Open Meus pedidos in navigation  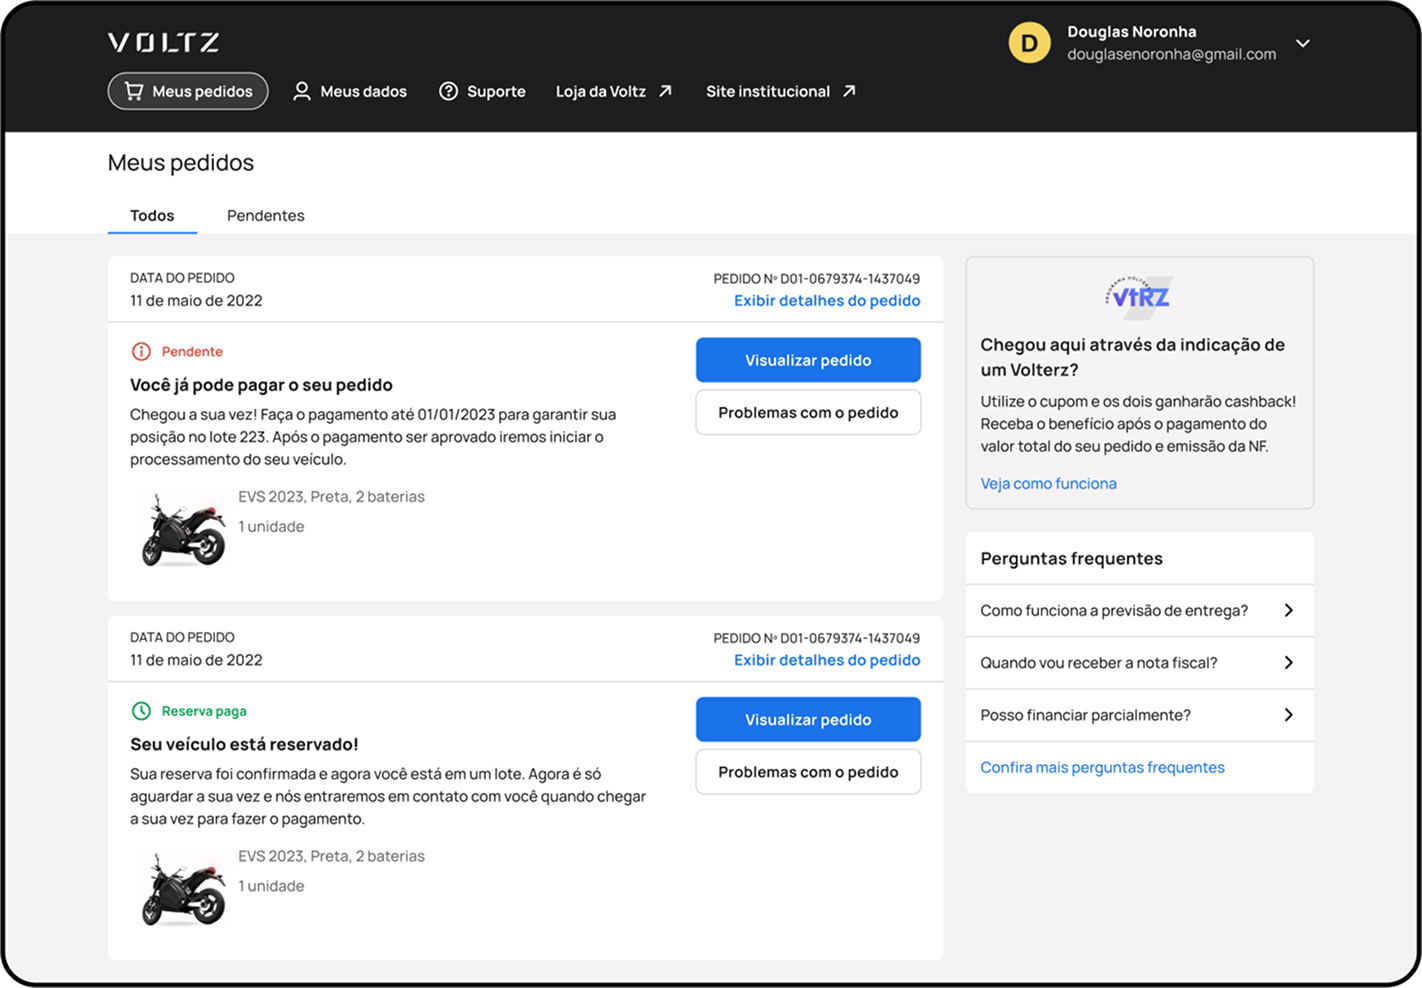tap(188, 91)
